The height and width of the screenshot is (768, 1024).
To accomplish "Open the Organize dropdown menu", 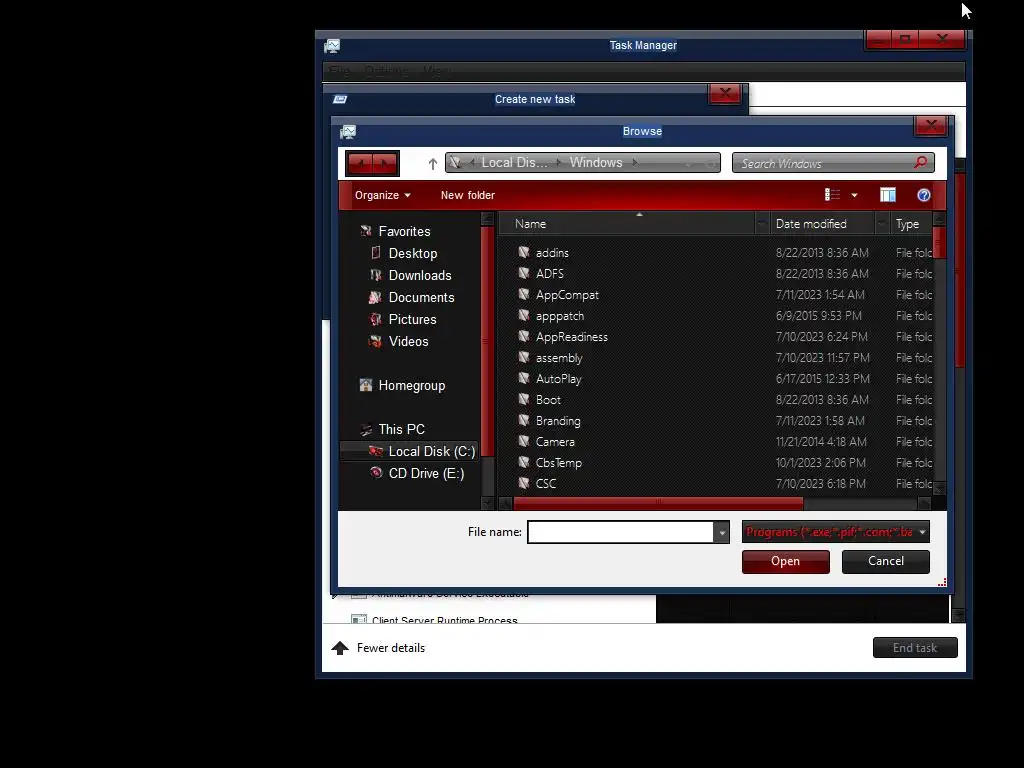I will click(383, 195).
